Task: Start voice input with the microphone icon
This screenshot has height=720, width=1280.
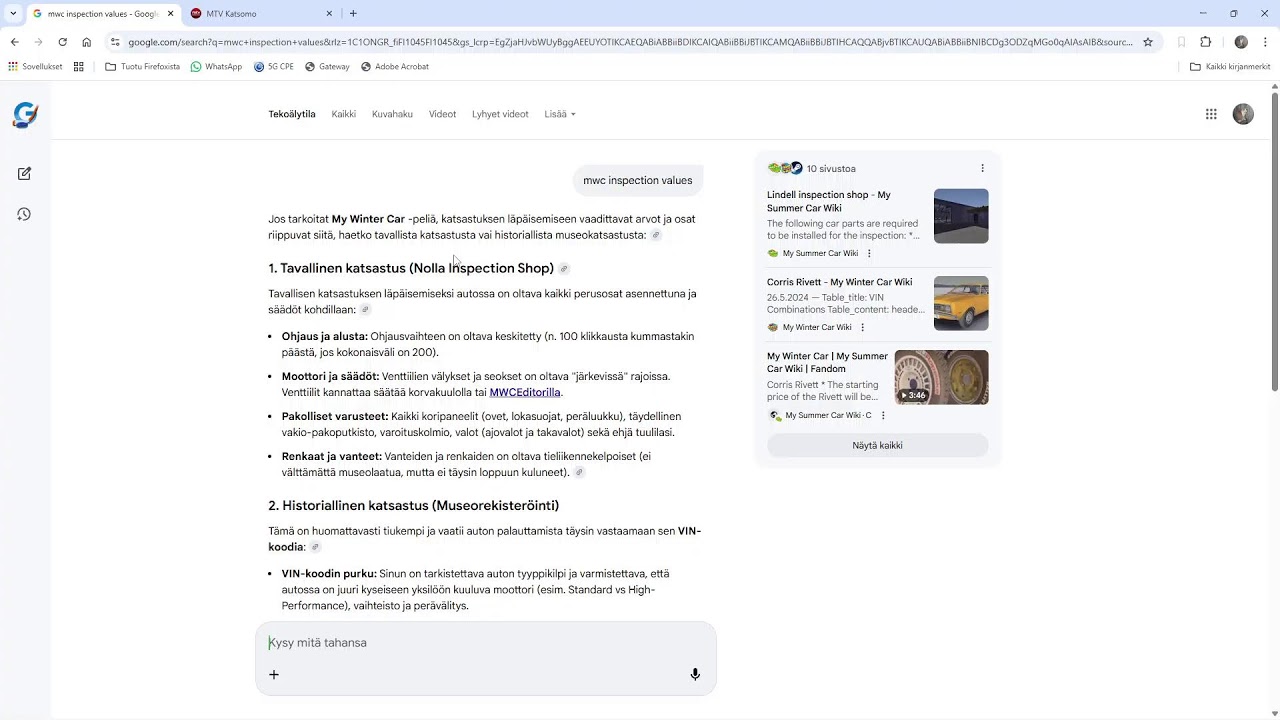Action: 695,675
